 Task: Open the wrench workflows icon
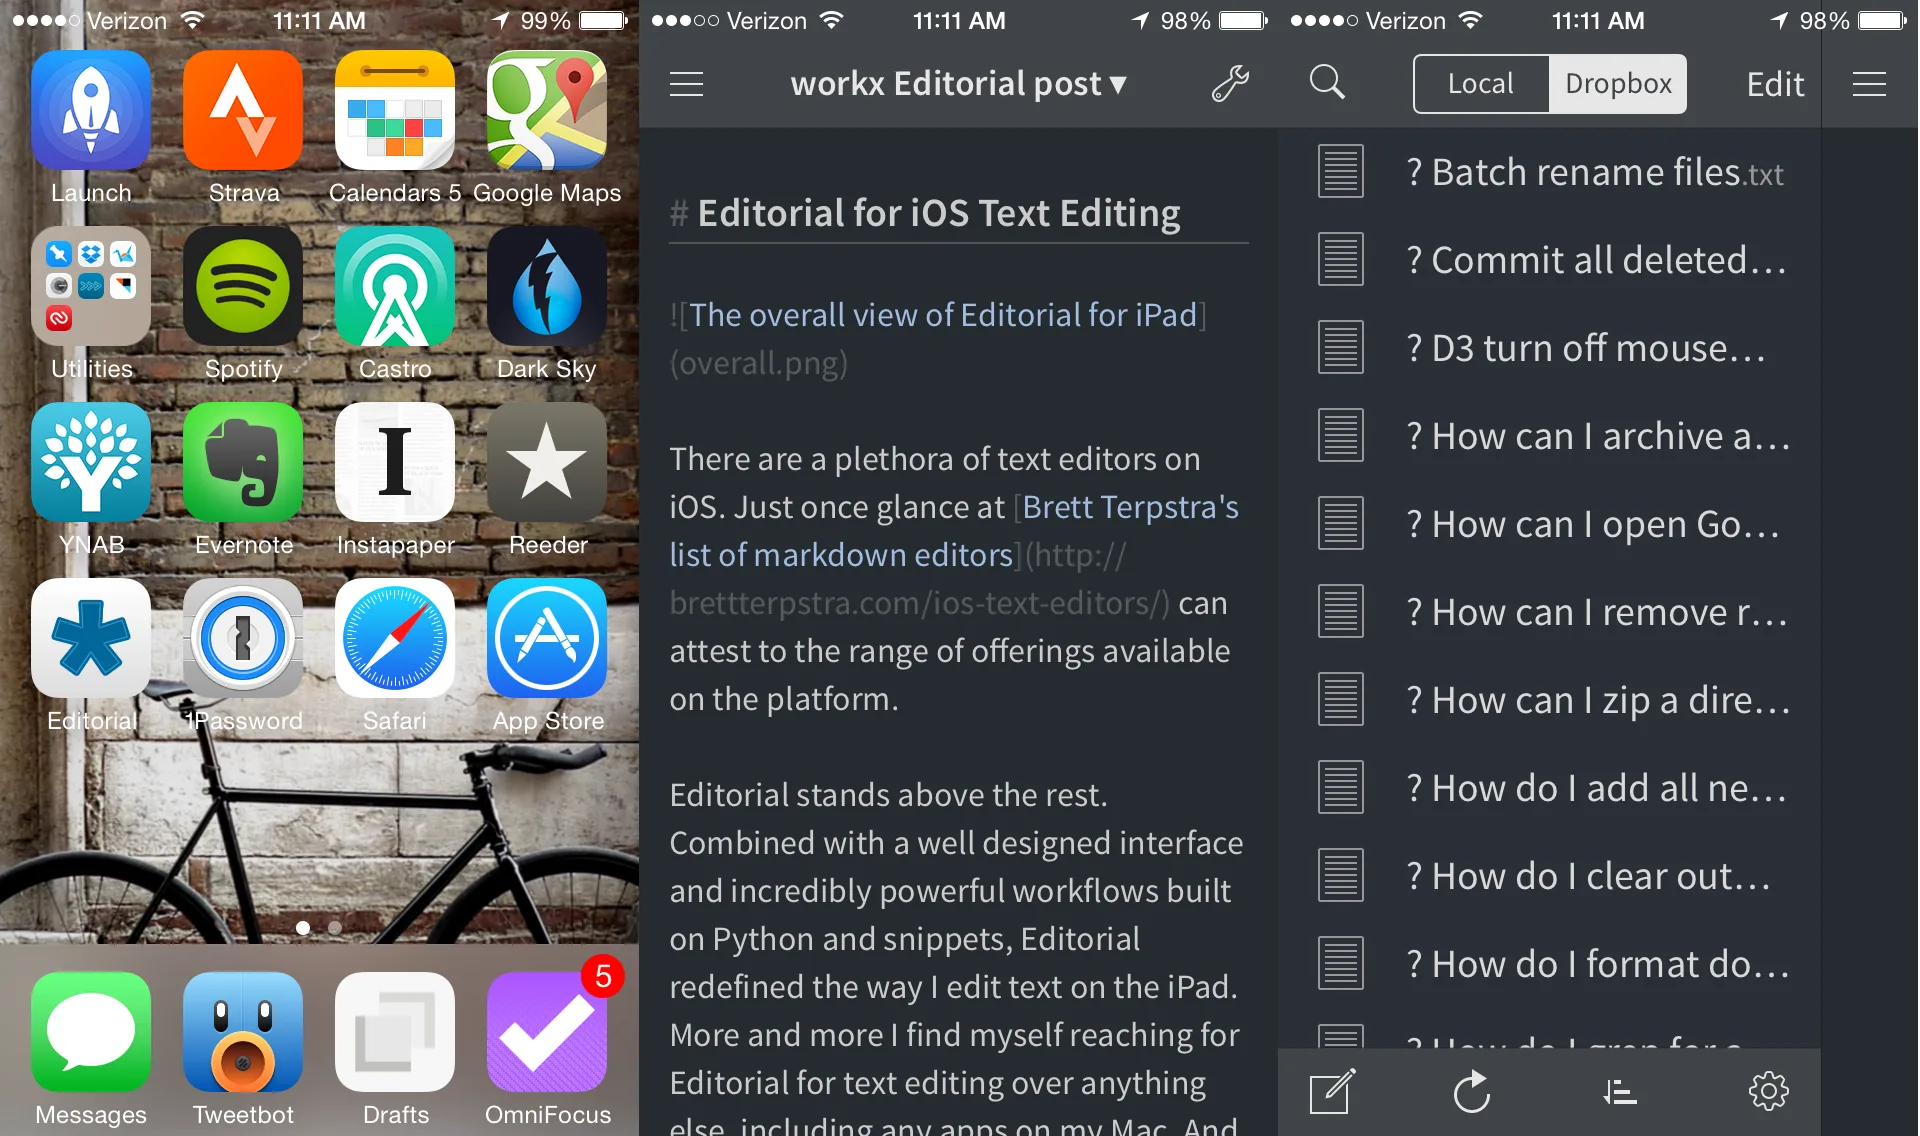pos(1230,84)
